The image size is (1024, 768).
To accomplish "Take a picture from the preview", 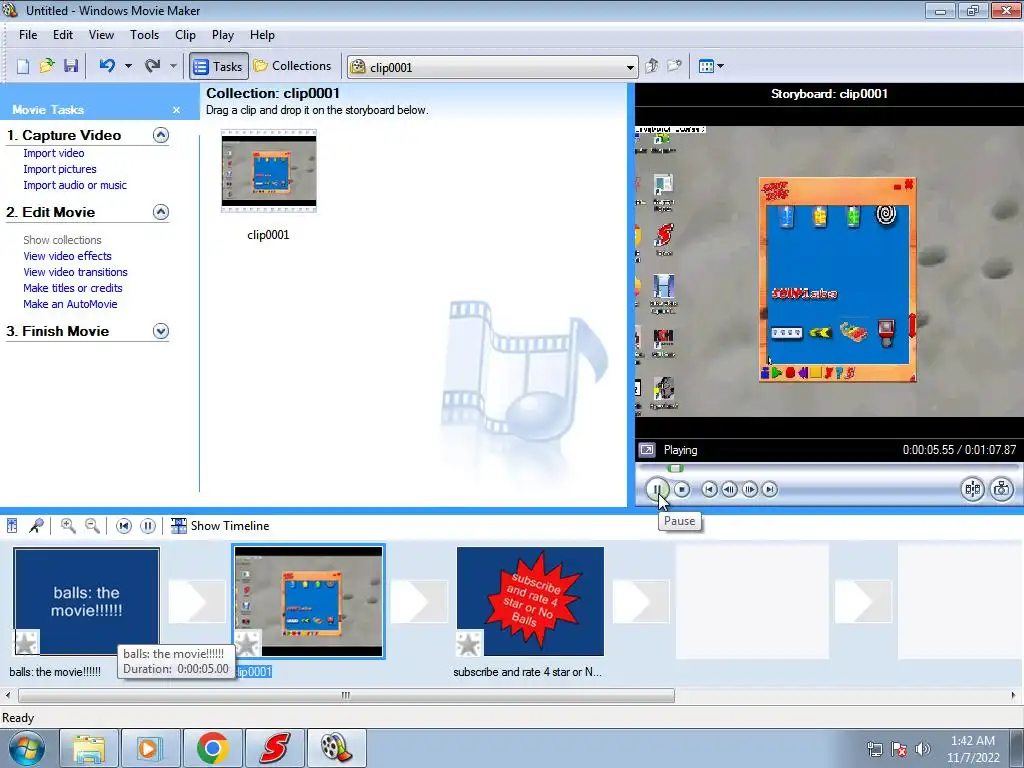I will pos(1001,489).
